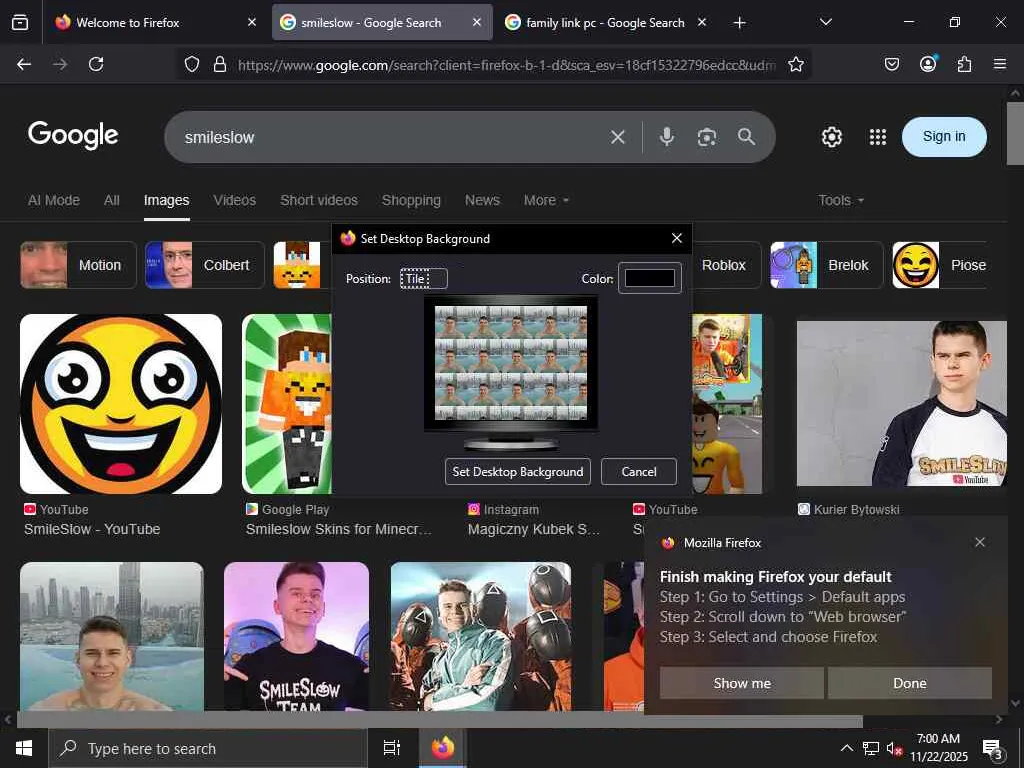Select the Videos tab

[x=234, y=200]
